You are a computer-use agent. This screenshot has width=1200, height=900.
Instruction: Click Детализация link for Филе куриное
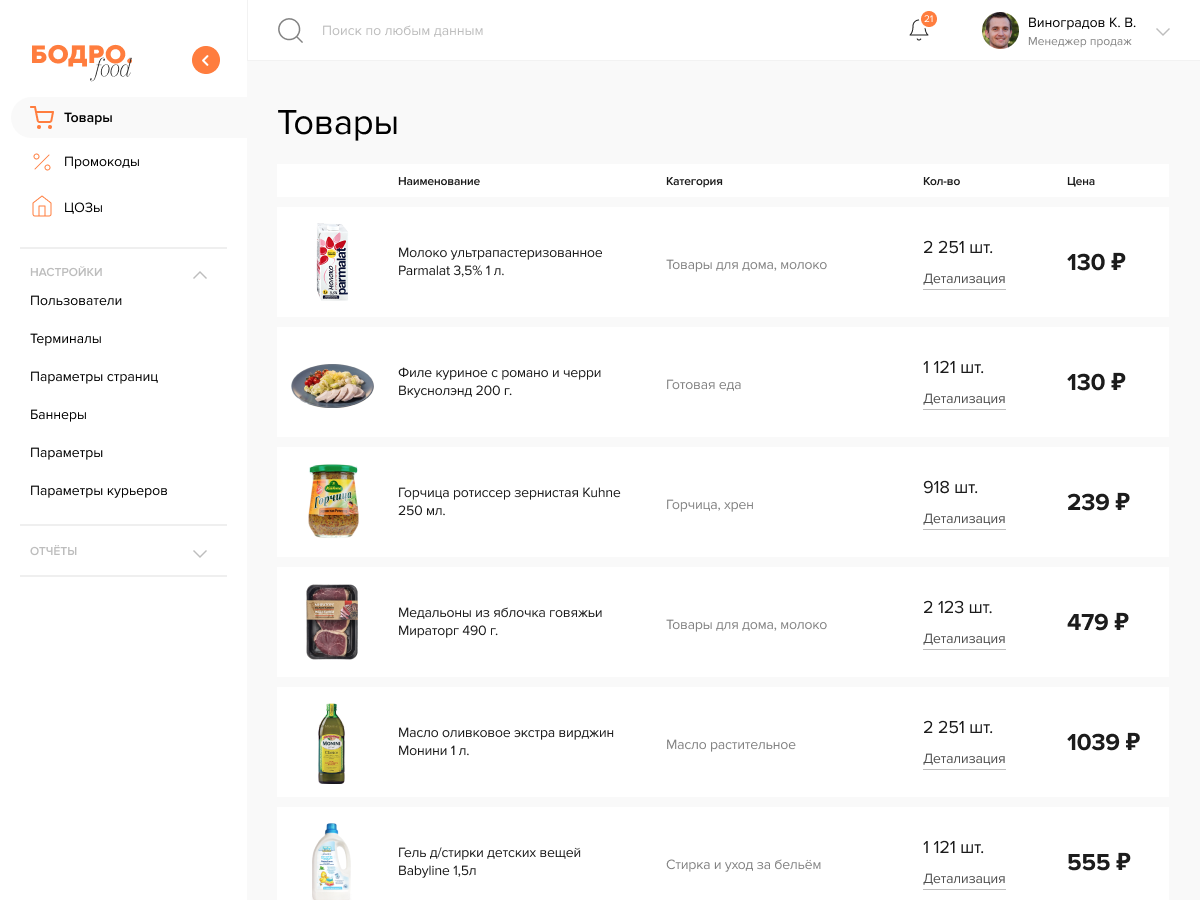[x=964, y=399]
